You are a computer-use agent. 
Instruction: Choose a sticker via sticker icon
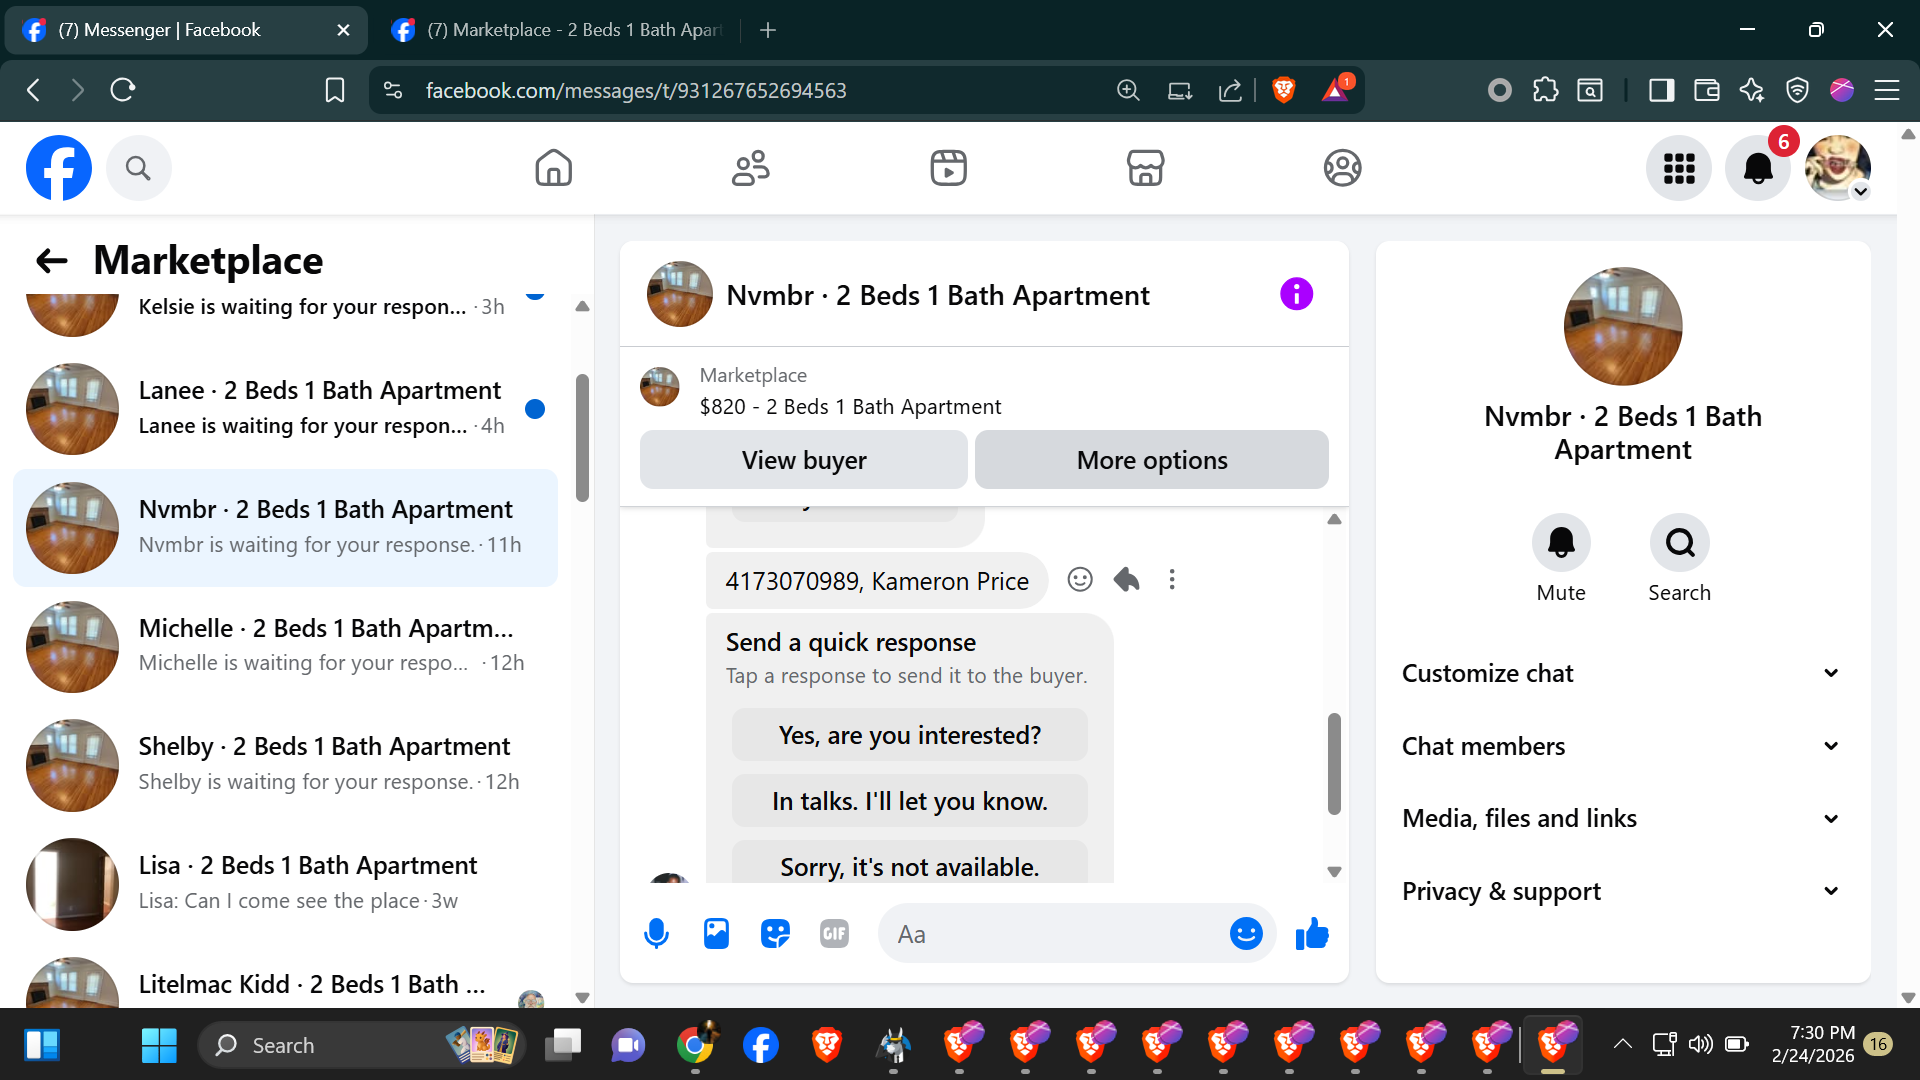pos(775,934)
